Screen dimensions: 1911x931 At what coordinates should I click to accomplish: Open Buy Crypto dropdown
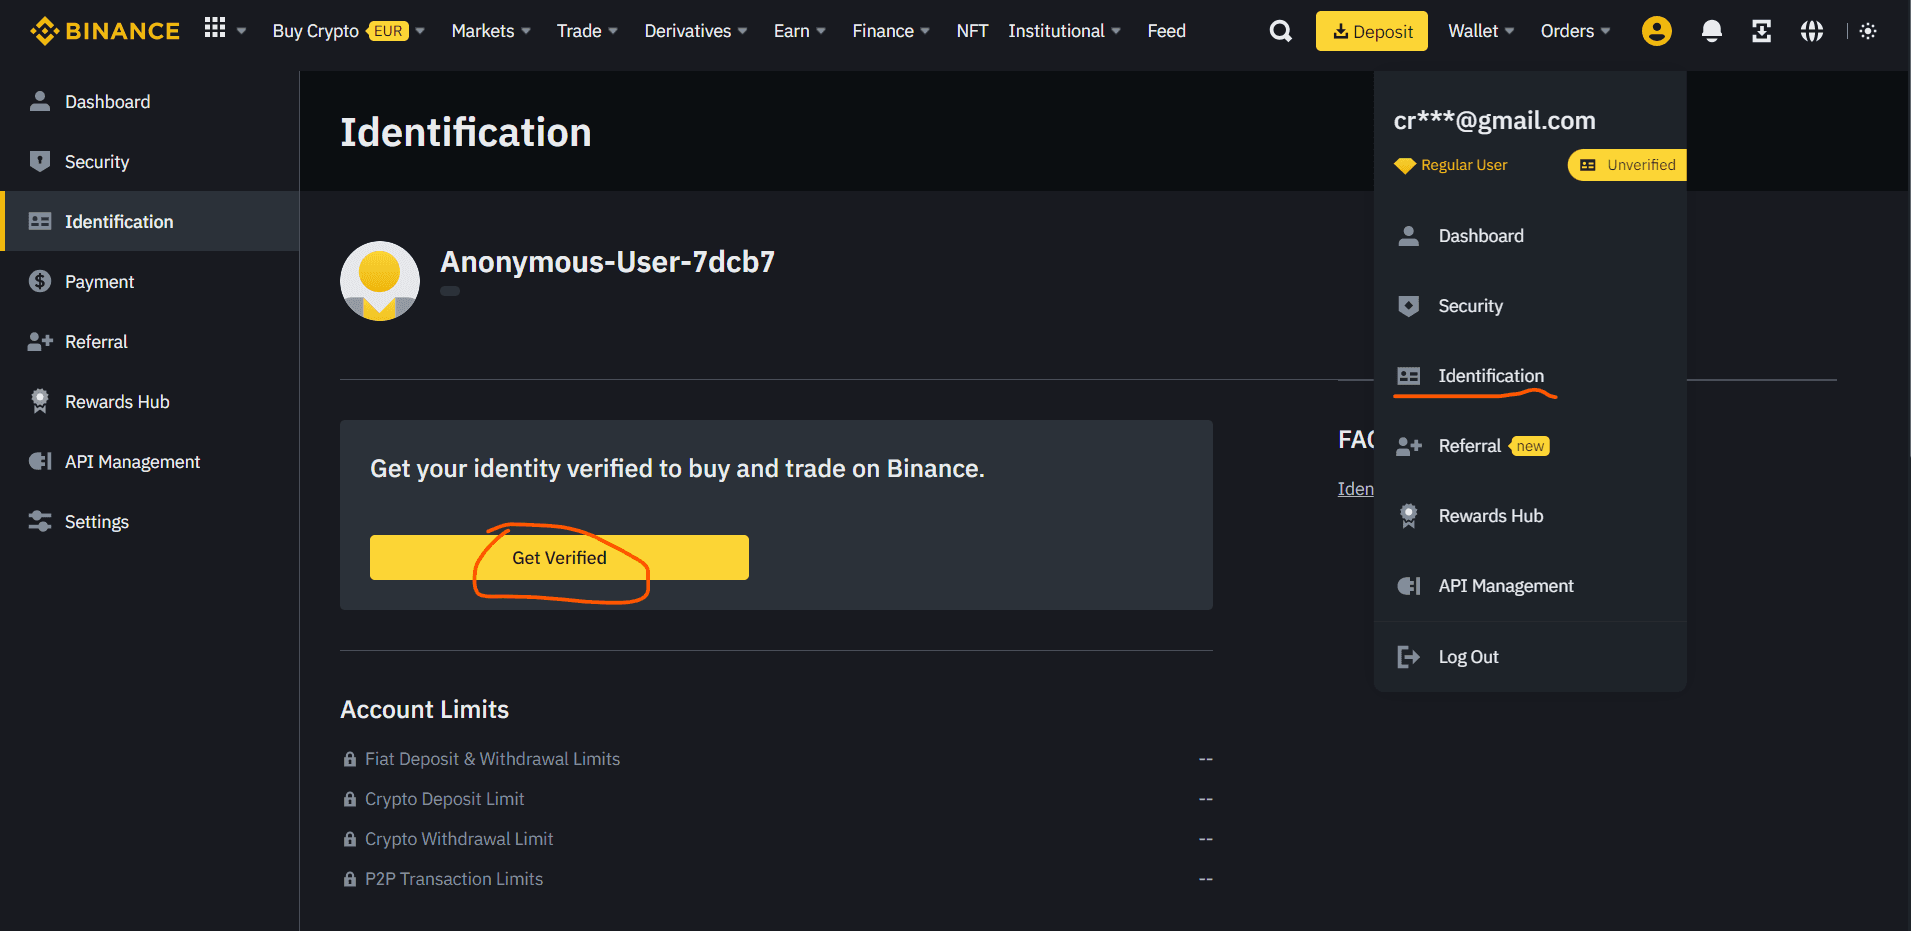pos(348,31)
